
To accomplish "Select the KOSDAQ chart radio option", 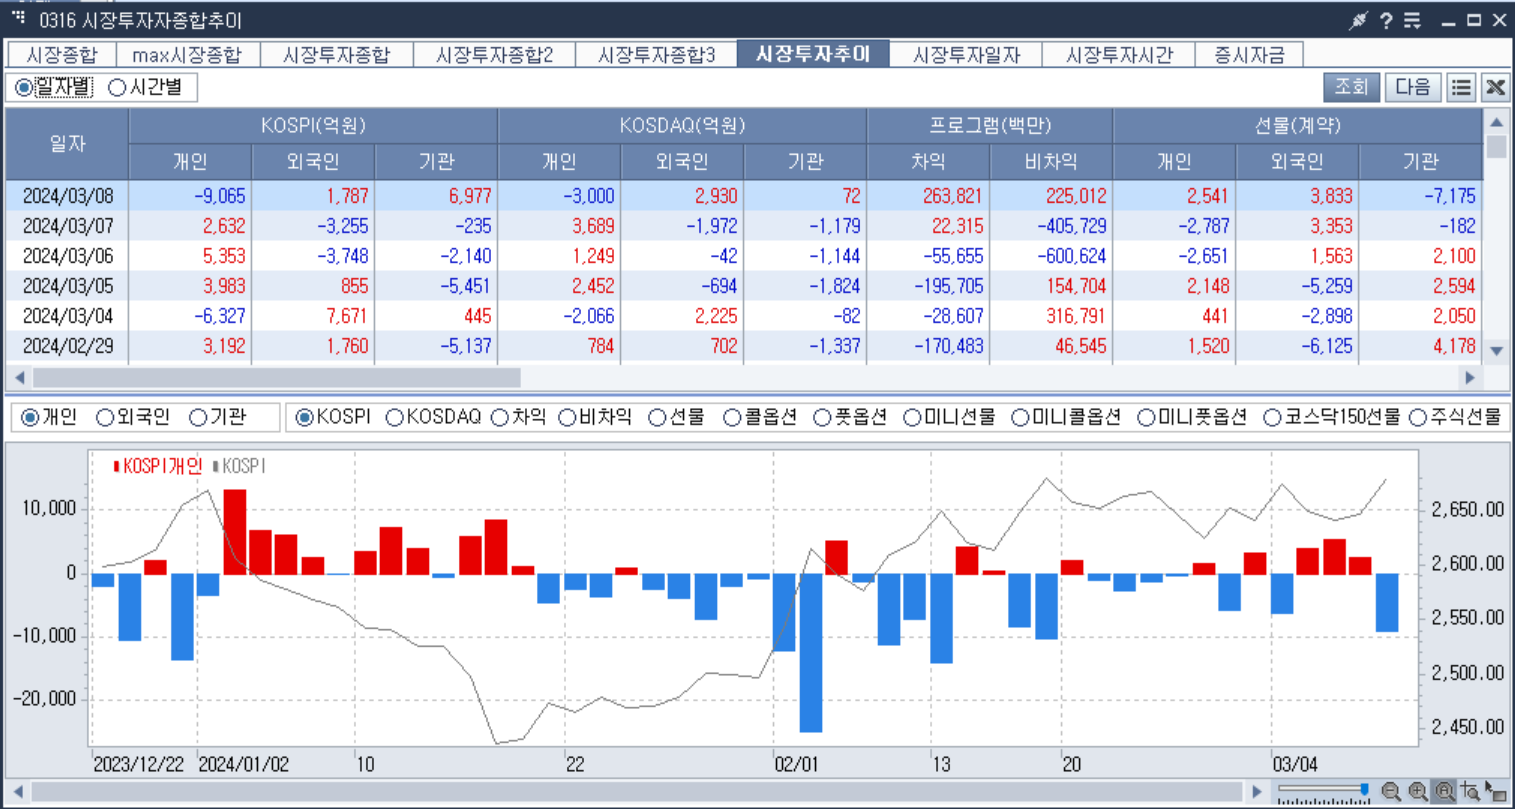I will (x=394, y=418).
